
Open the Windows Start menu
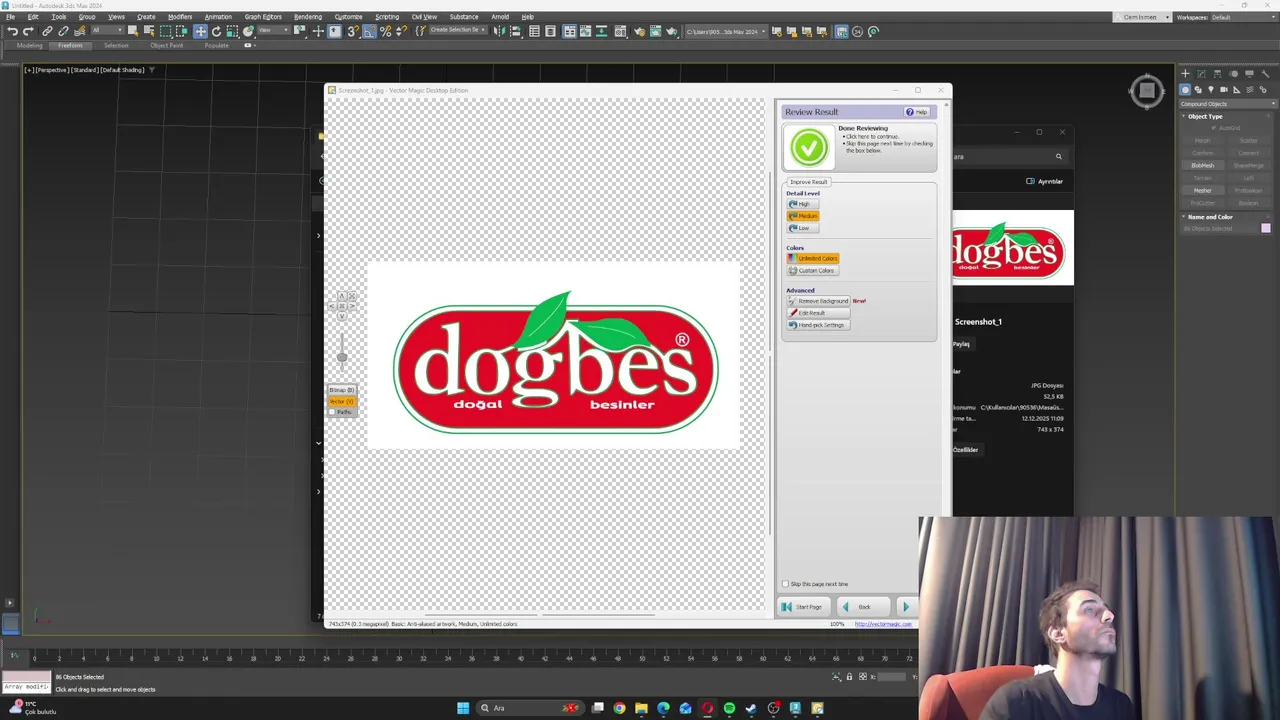463,708
